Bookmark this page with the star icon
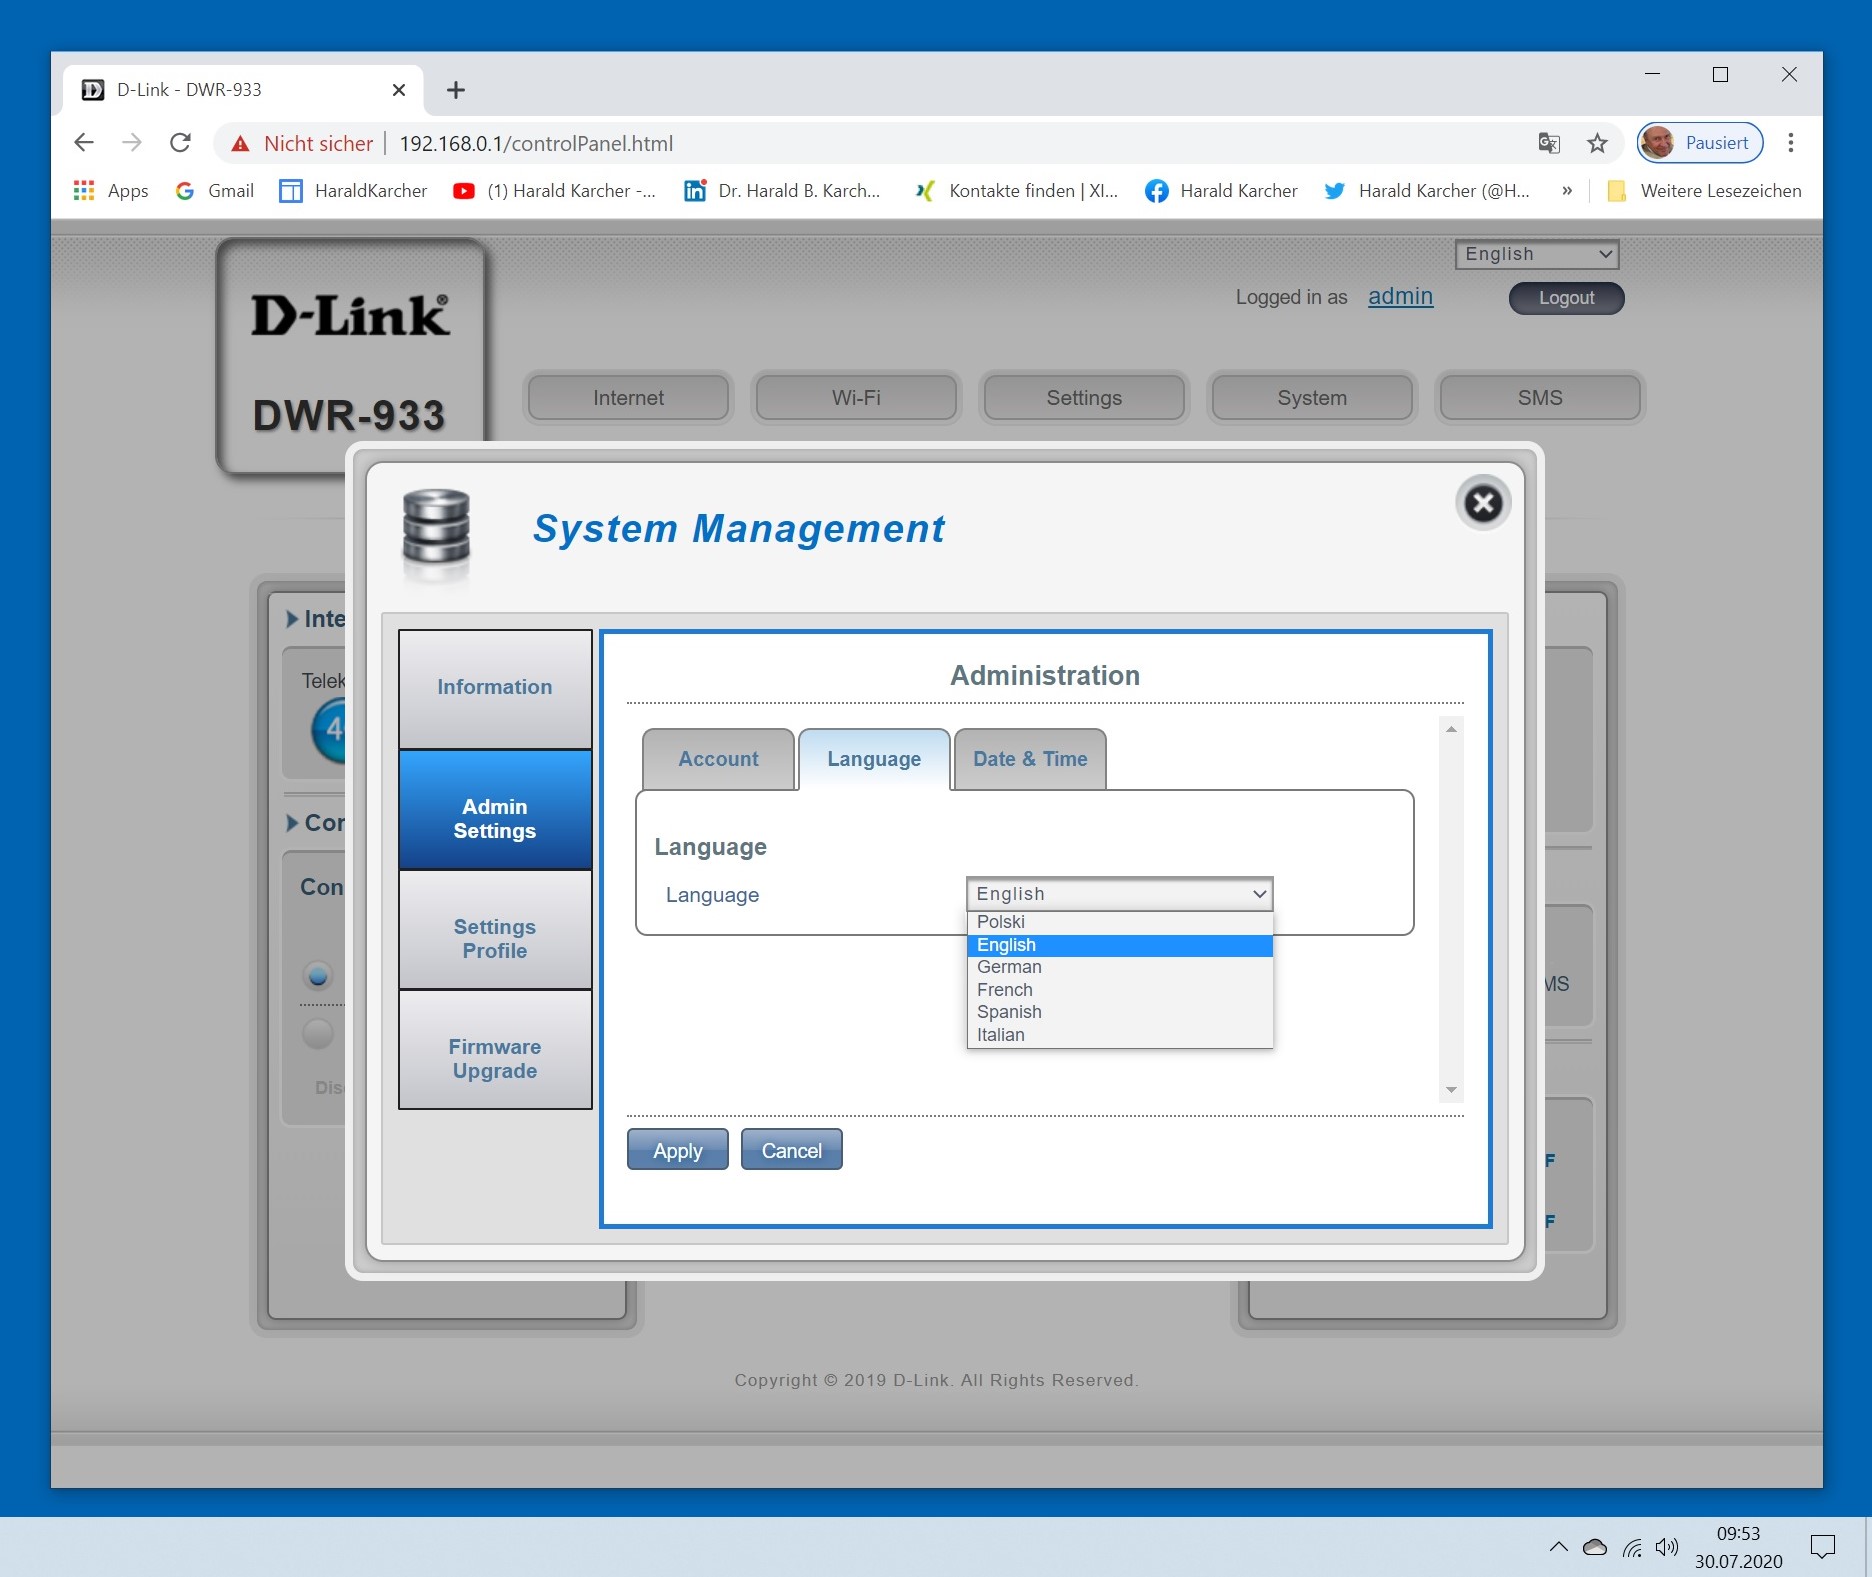The image size is (1872, 1577). point(1597,143)
